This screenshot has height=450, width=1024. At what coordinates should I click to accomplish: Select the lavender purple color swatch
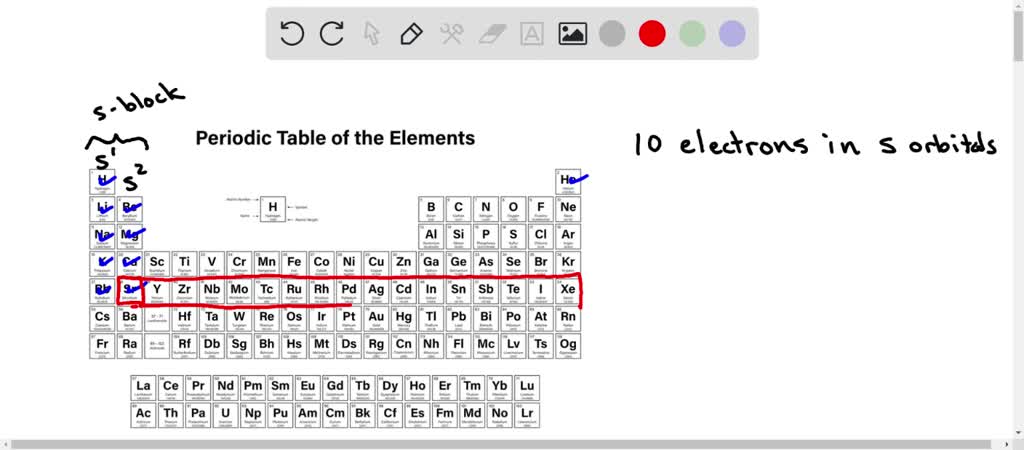(732, 34)
